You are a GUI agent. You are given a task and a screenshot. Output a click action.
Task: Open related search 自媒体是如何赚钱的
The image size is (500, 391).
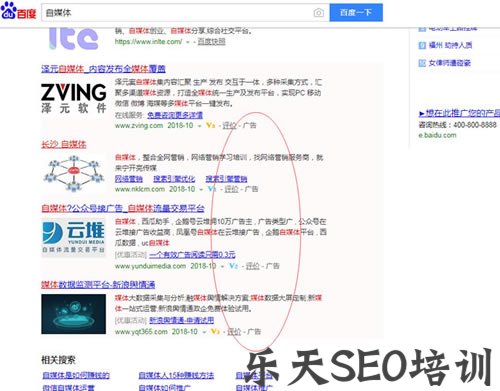(x=76, y=375)
